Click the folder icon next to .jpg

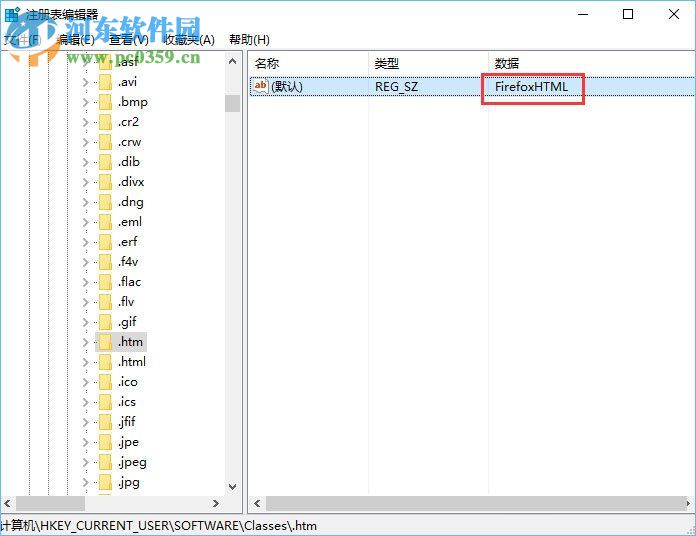pos(105,482)
